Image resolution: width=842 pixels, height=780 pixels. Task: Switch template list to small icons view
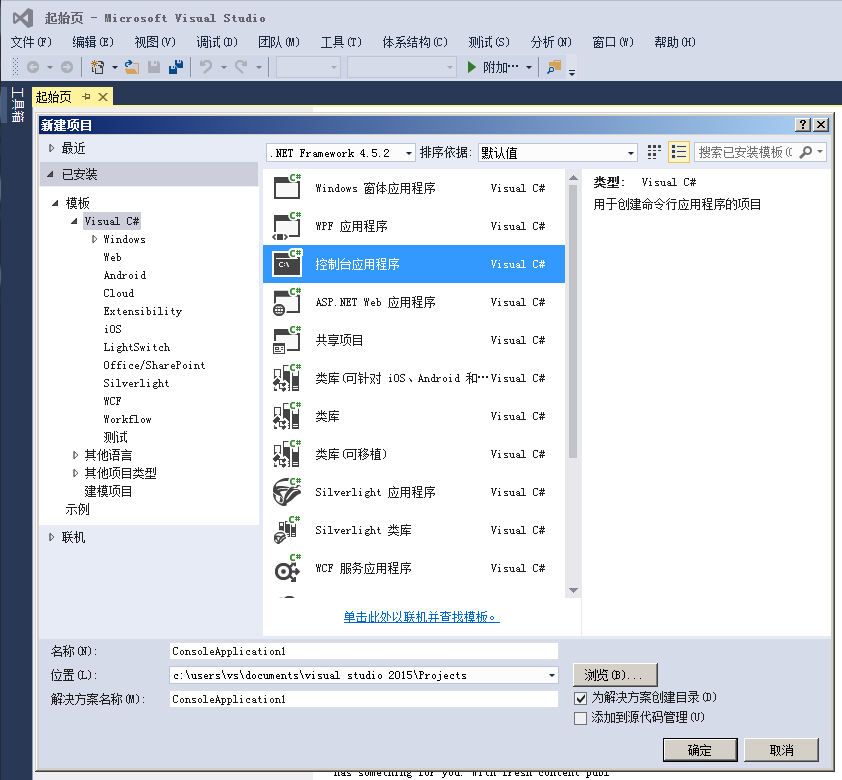[x=654, y=152]
